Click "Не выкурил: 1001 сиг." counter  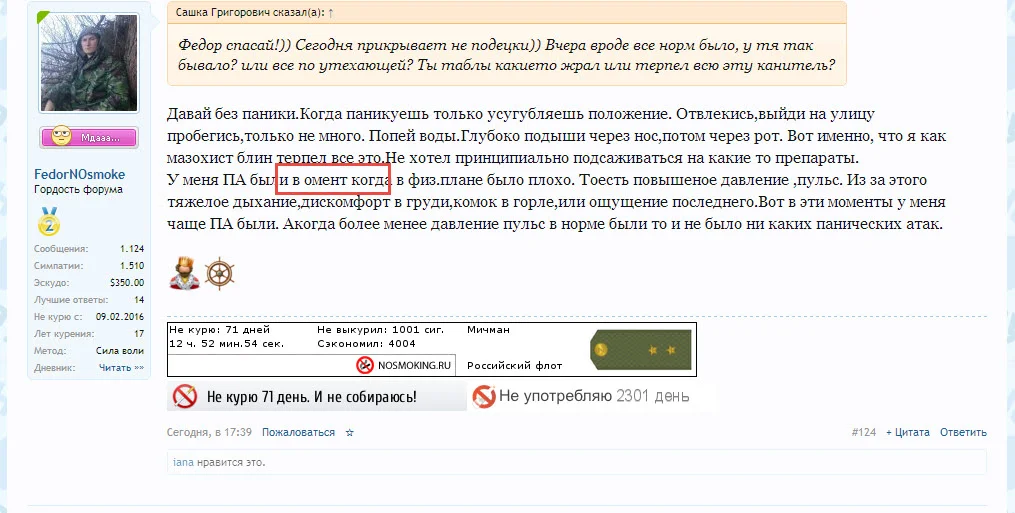coord(381,330)
